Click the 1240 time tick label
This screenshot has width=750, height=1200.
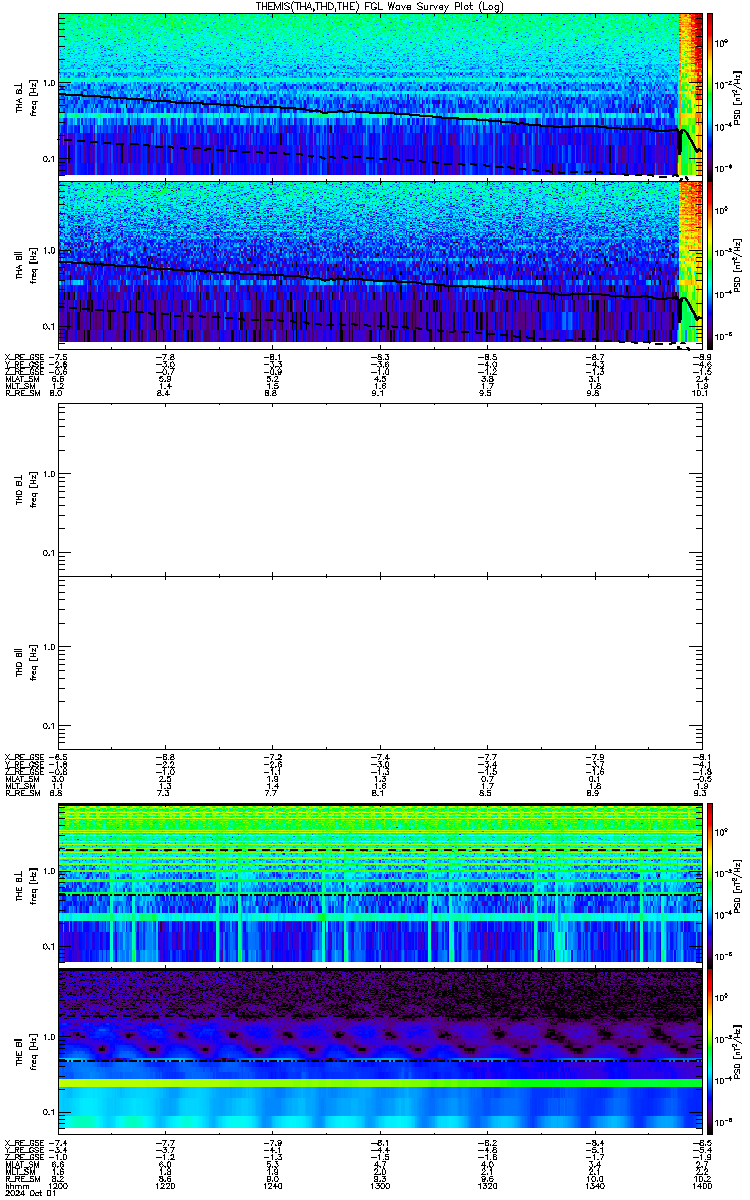(273, 1186)
